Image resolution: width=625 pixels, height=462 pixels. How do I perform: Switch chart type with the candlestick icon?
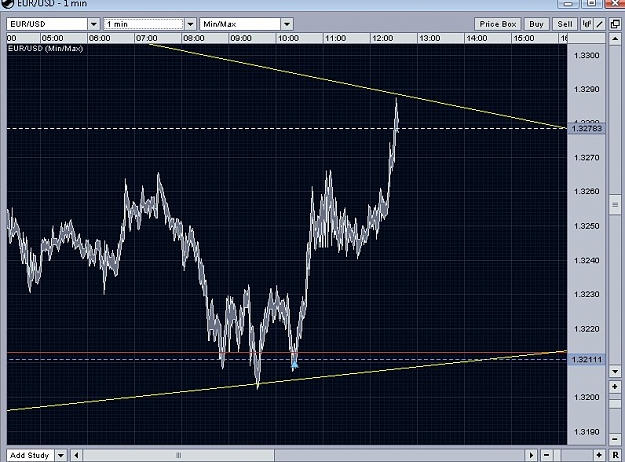(x=586, y=24)
